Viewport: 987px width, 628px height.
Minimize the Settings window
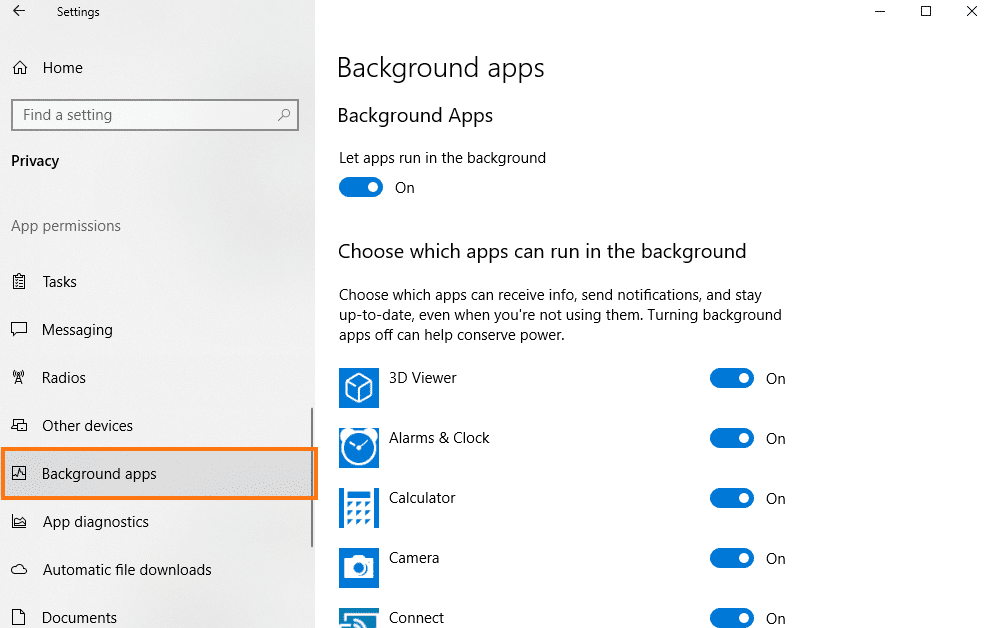(x=879, y=11)
